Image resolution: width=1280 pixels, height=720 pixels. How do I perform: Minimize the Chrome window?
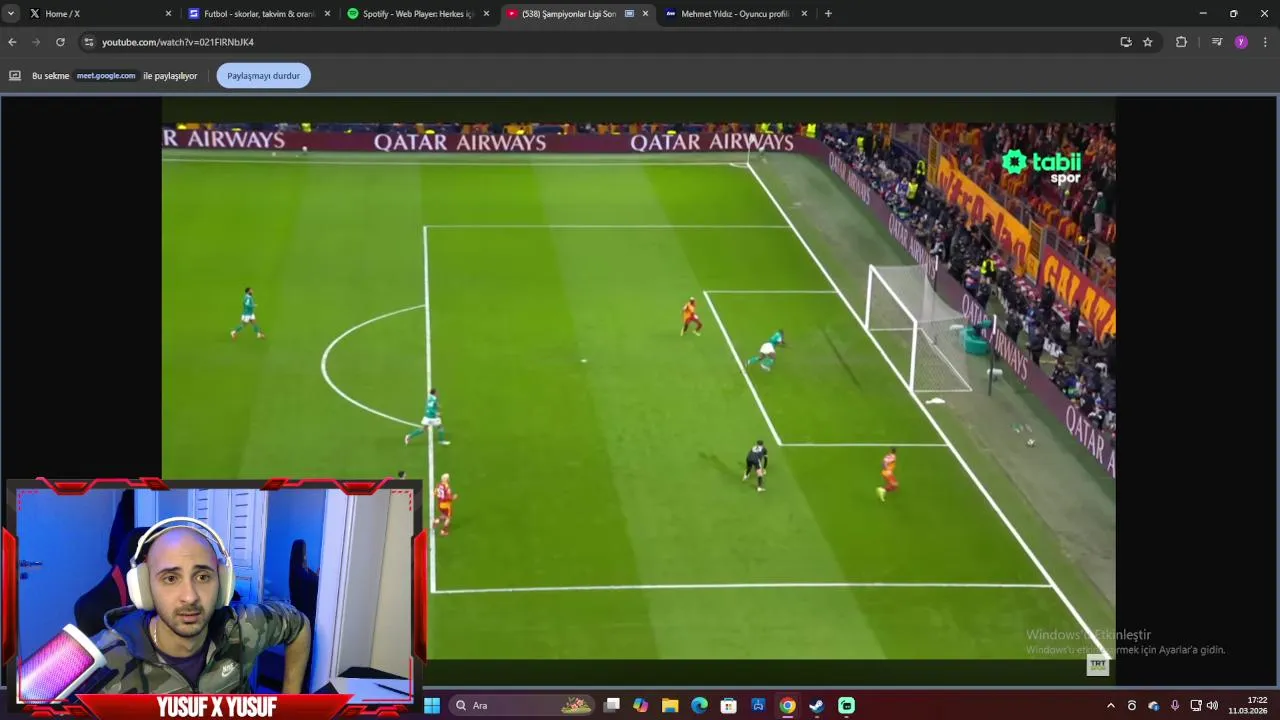1202,14
